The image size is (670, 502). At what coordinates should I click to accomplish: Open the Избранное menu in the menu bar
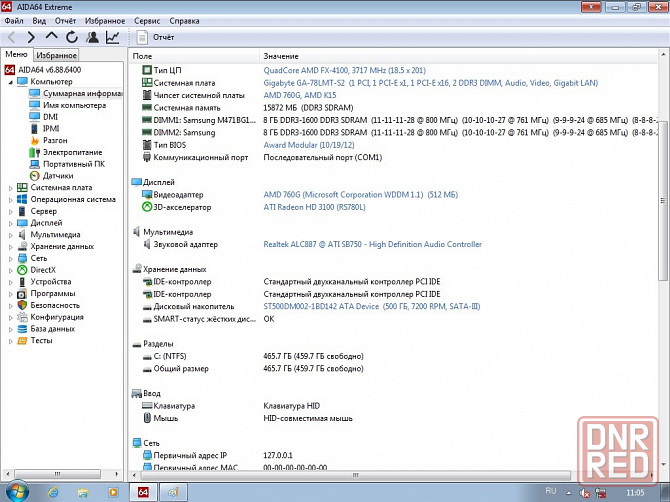pos(105,21)
